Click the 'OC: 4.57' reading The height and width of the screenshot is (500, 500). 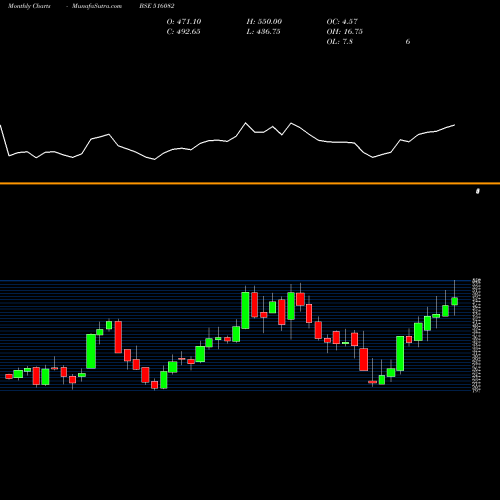click(342, 22)
